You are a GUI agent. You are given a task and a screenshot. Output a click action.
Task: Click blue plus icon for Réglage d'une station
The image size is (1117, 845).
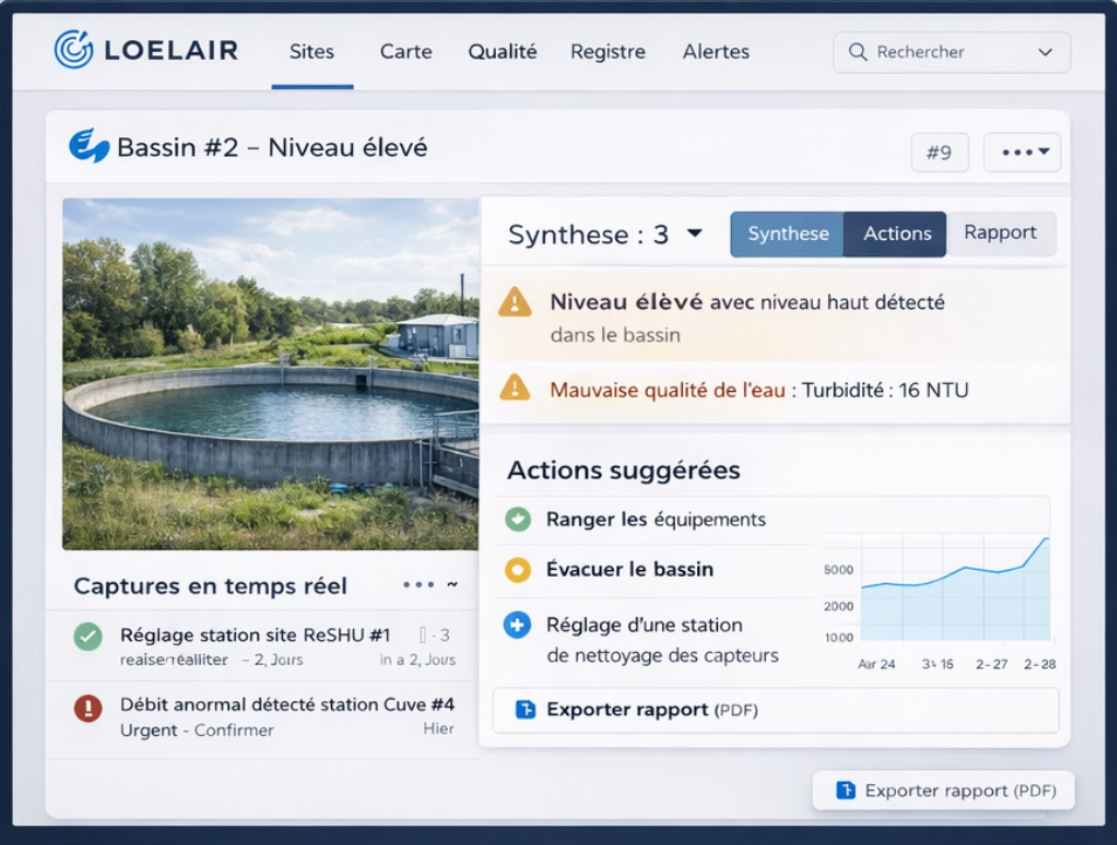point(520,625)
